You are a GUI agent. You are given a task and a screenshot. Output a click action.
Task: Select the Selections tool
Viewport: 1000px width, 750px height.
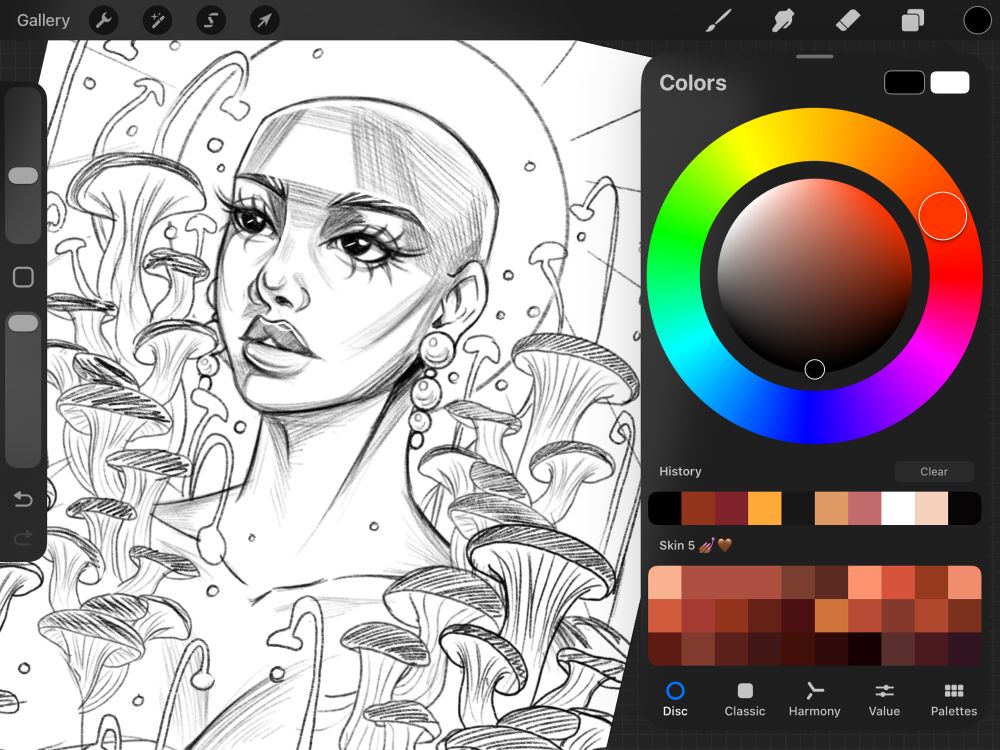tap(210, 20)
